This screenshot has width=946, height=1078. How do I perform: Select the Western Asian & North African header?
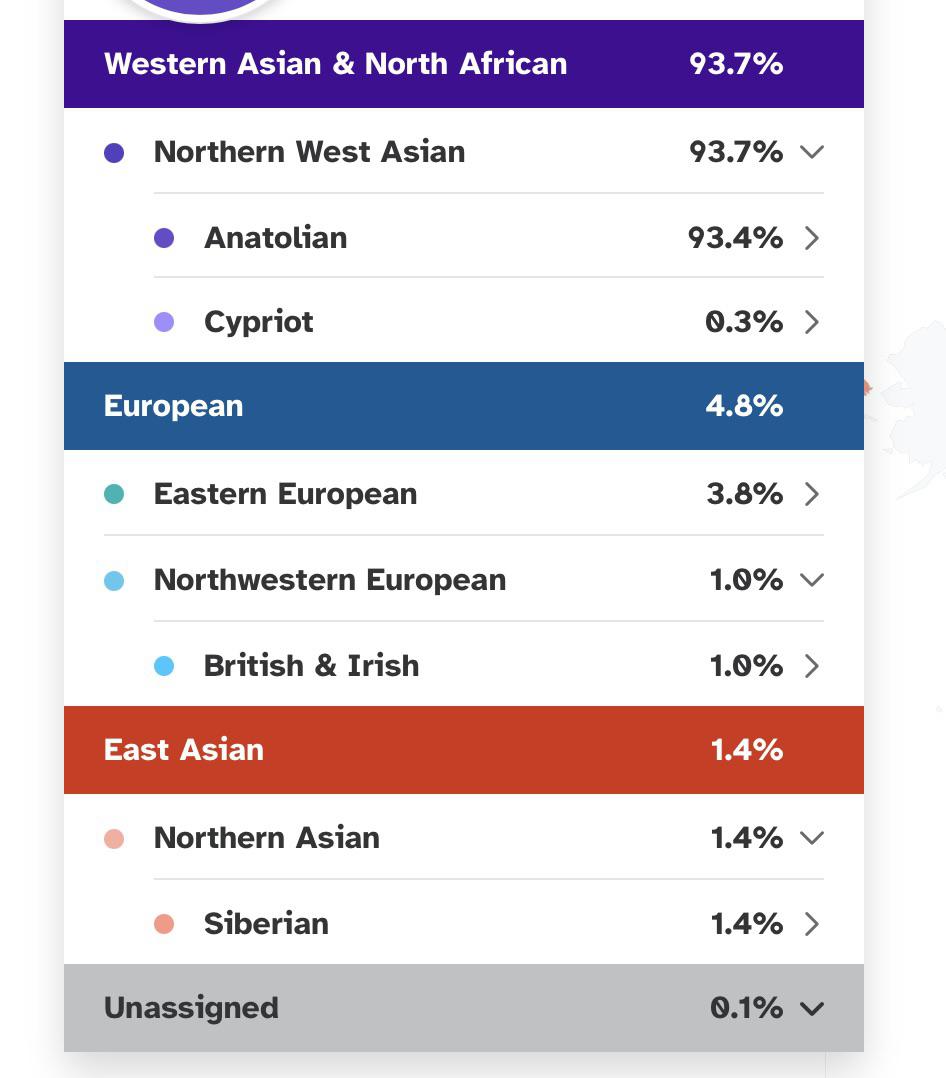(x=464, y=64)
